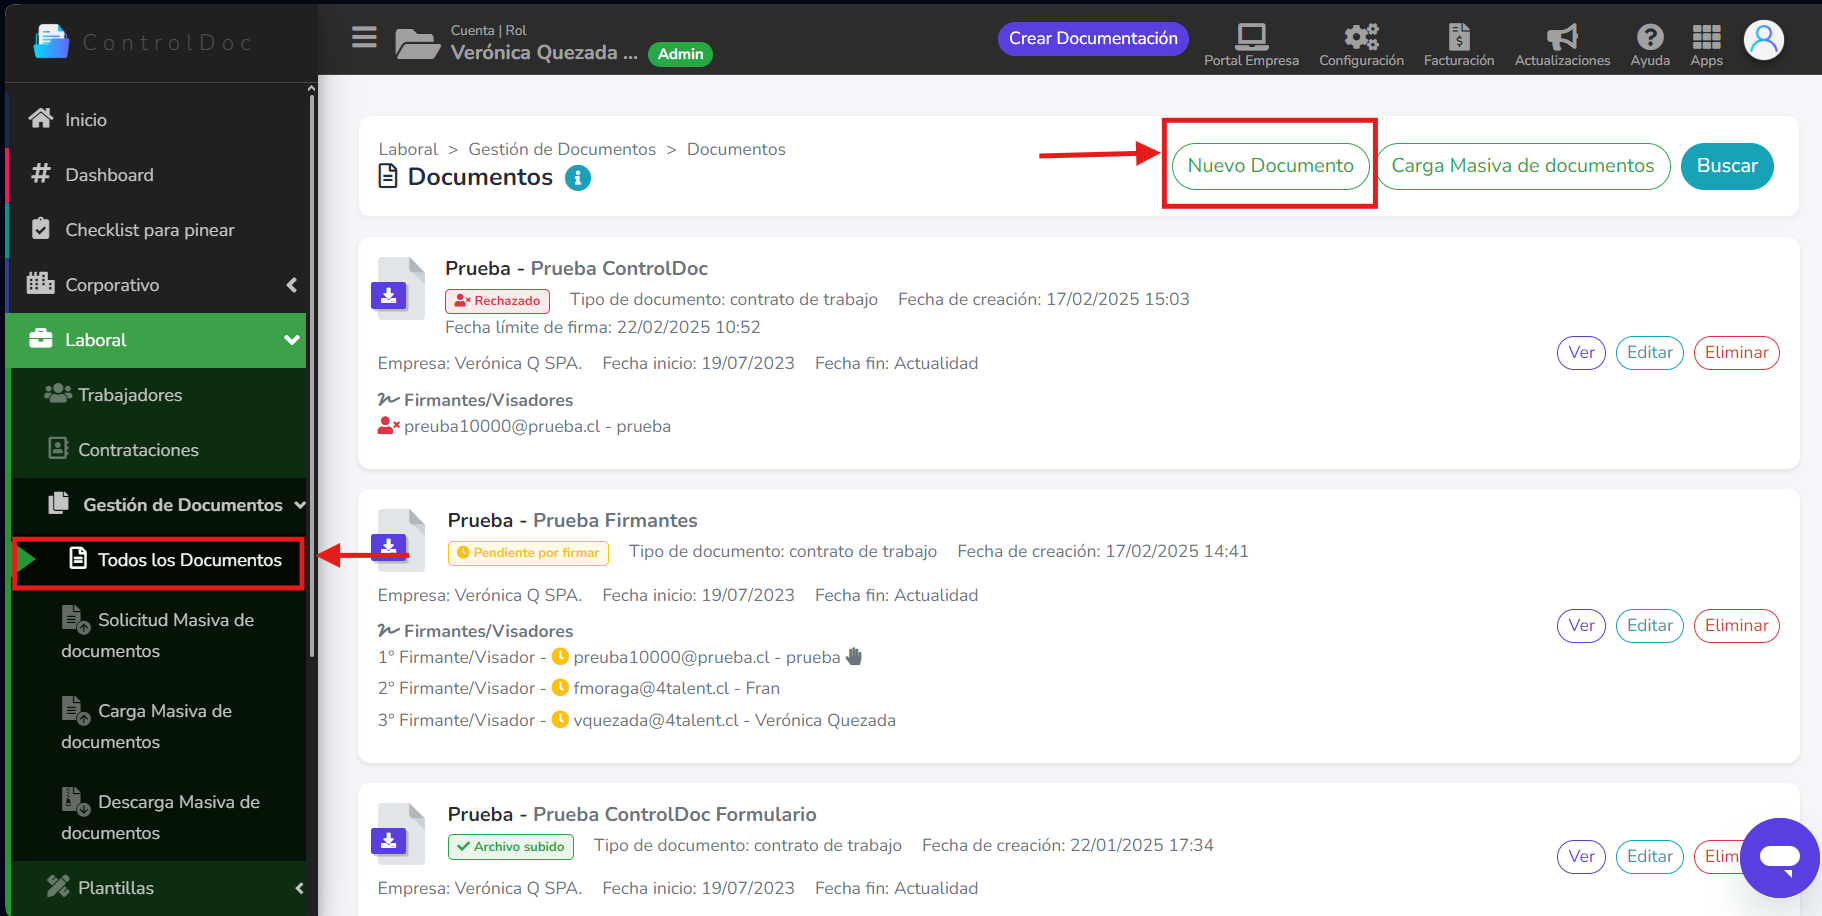Click Editar for Prueba ControlDoc
Screen dimensions: 1822x916
(x=1649, y=352)
